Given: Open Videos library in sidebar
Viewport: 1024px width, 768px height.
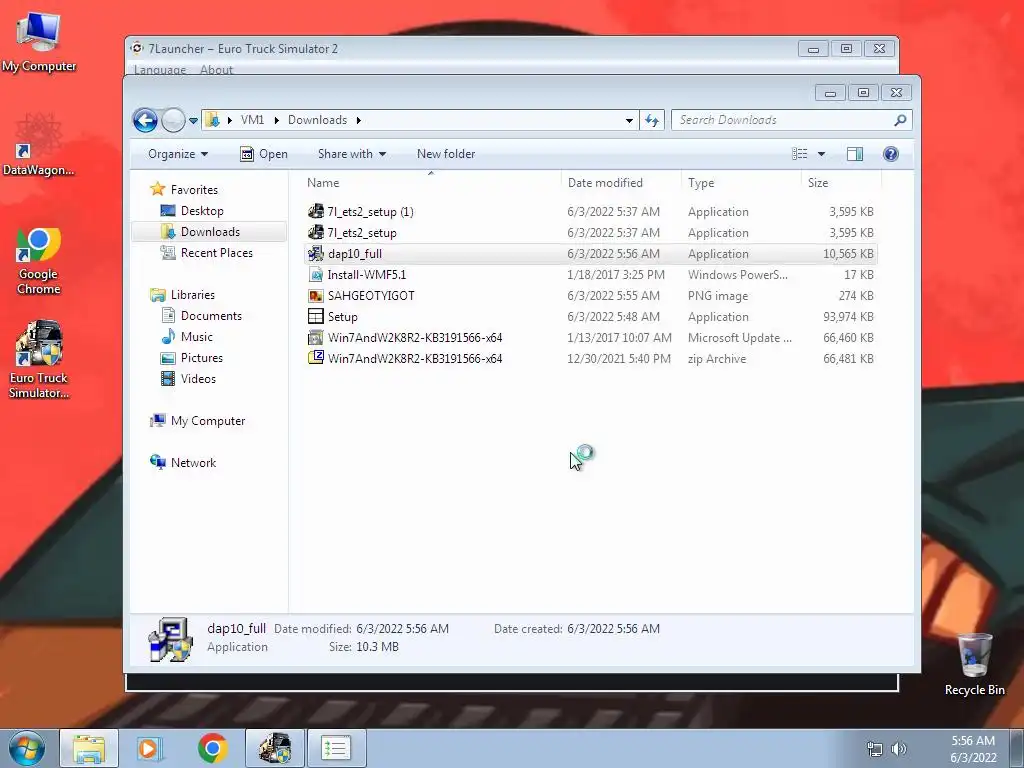Looking at the screenshot, I should (x=188, y=379).
